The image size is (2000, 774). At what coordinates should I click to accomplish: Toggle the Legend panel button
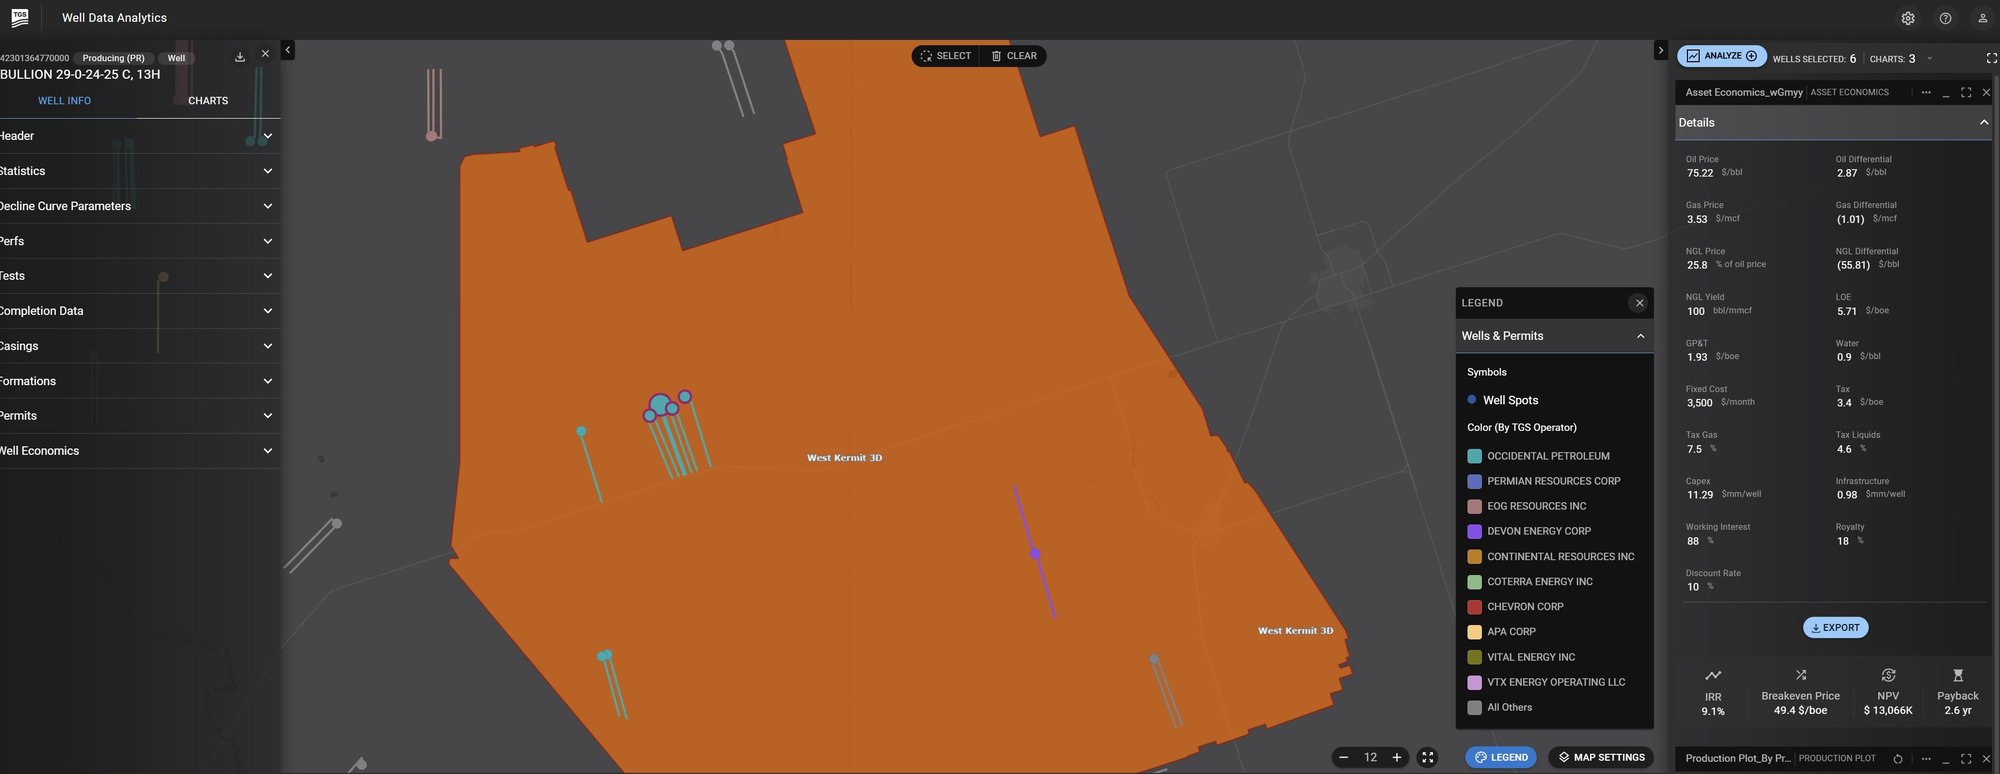[1501, 757]
